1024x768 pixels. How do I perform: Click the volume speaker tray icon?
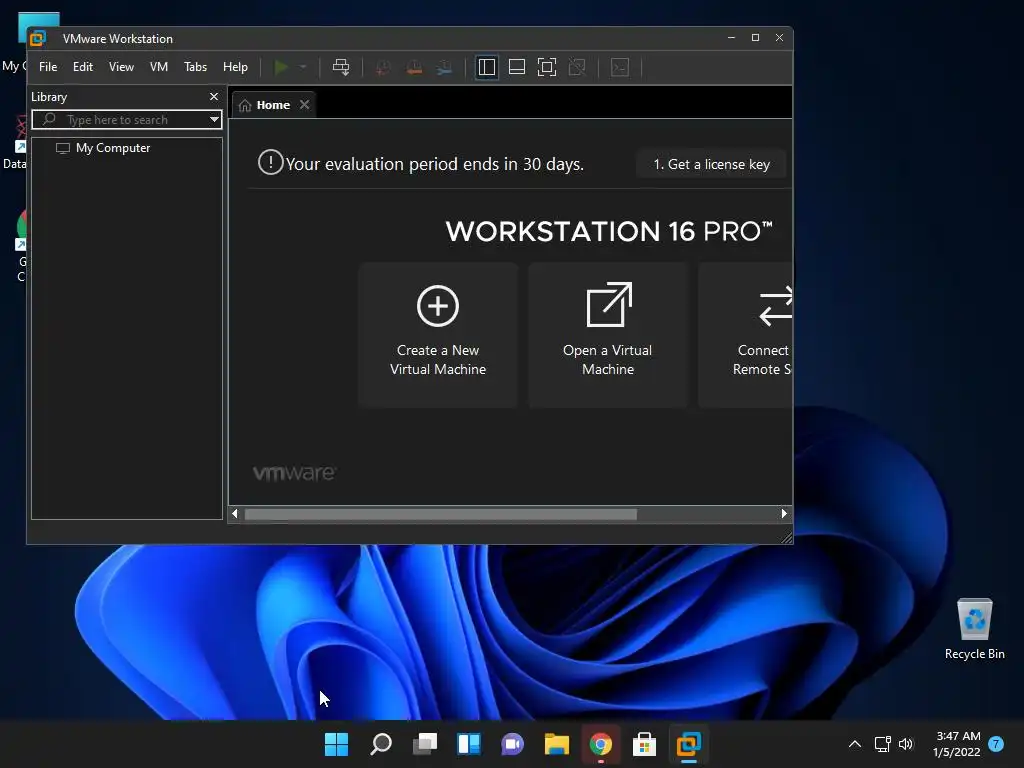coord(906,744)
